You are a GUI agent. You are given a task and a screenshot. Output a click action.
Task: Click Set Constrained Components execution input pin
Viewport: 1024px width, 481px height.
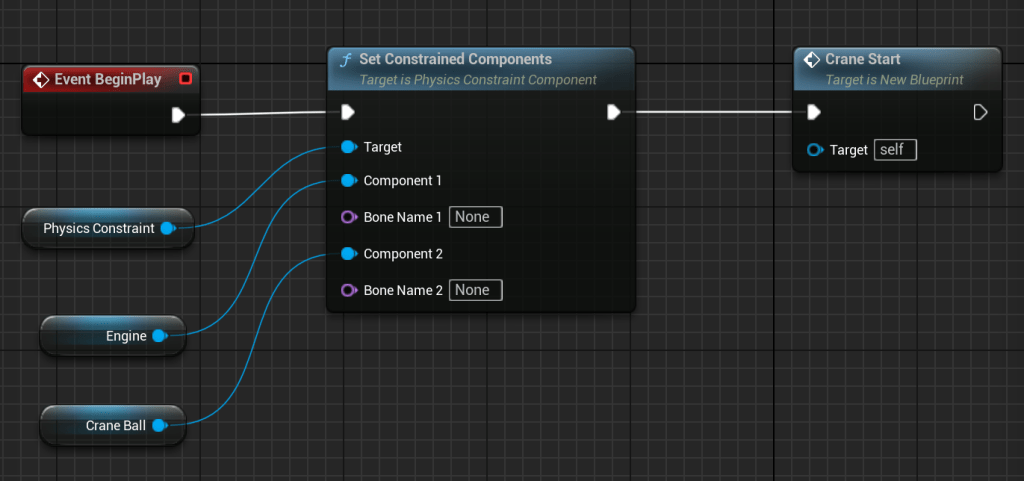tap(347, 112)
